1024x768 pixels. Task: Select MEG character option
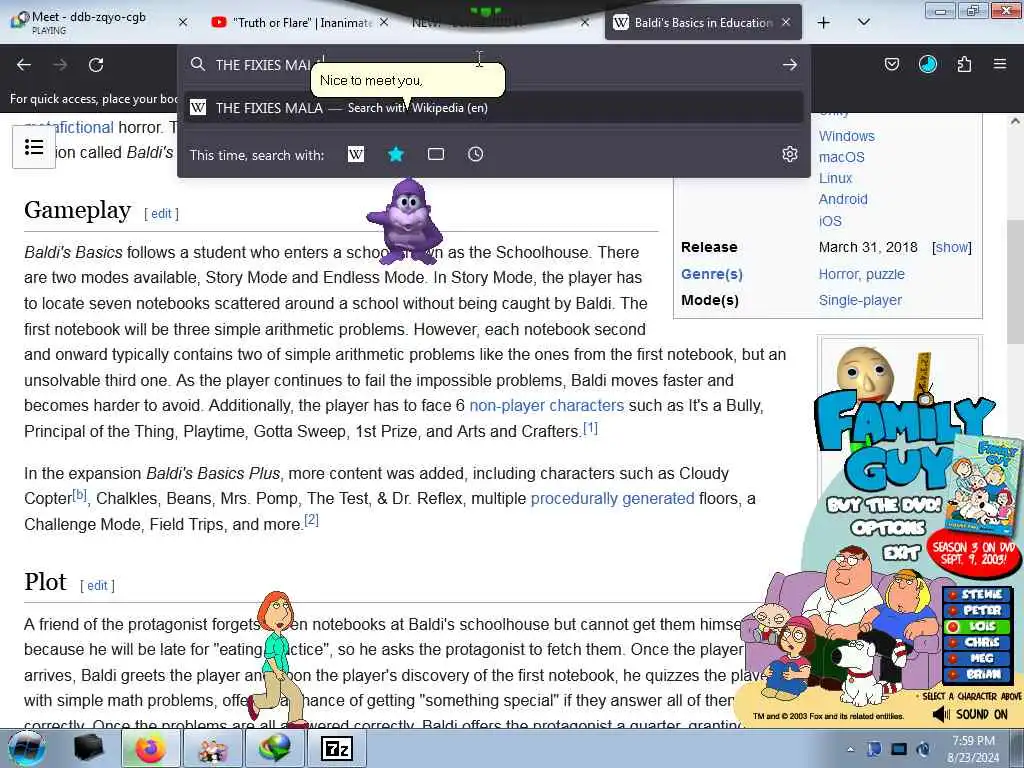click(x=978, y=658)
